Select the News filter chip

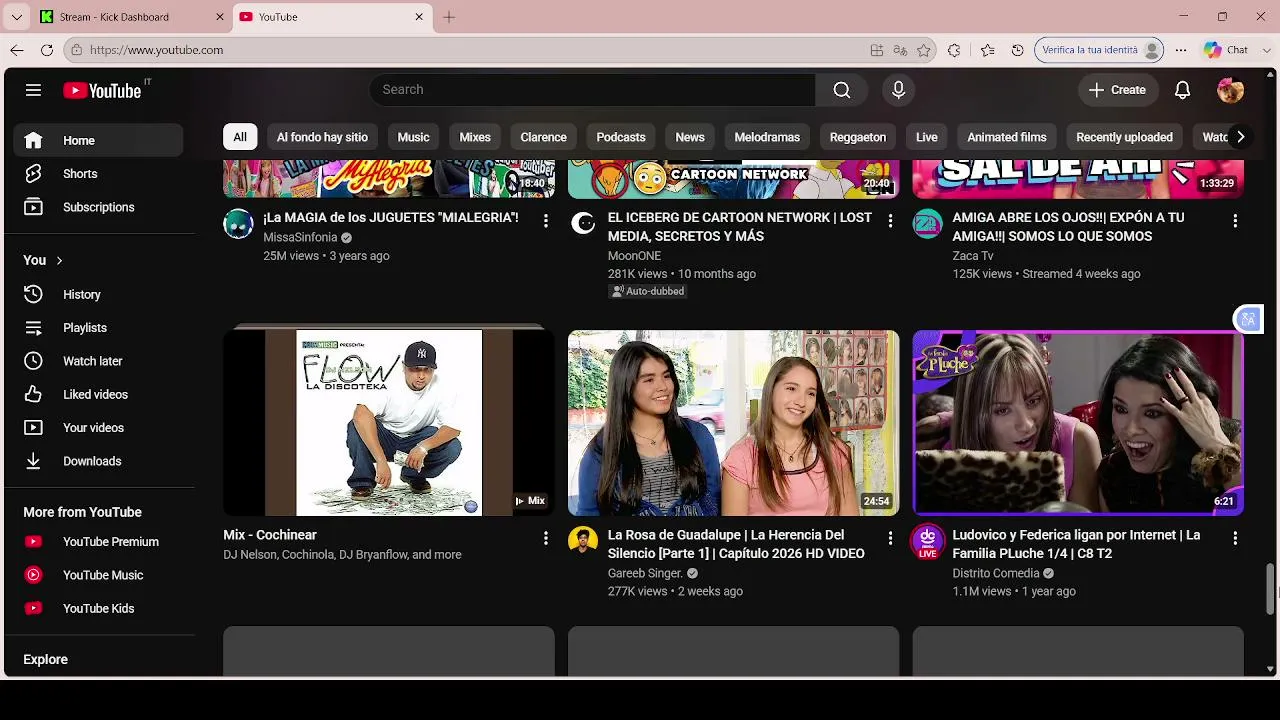(690, 137)
